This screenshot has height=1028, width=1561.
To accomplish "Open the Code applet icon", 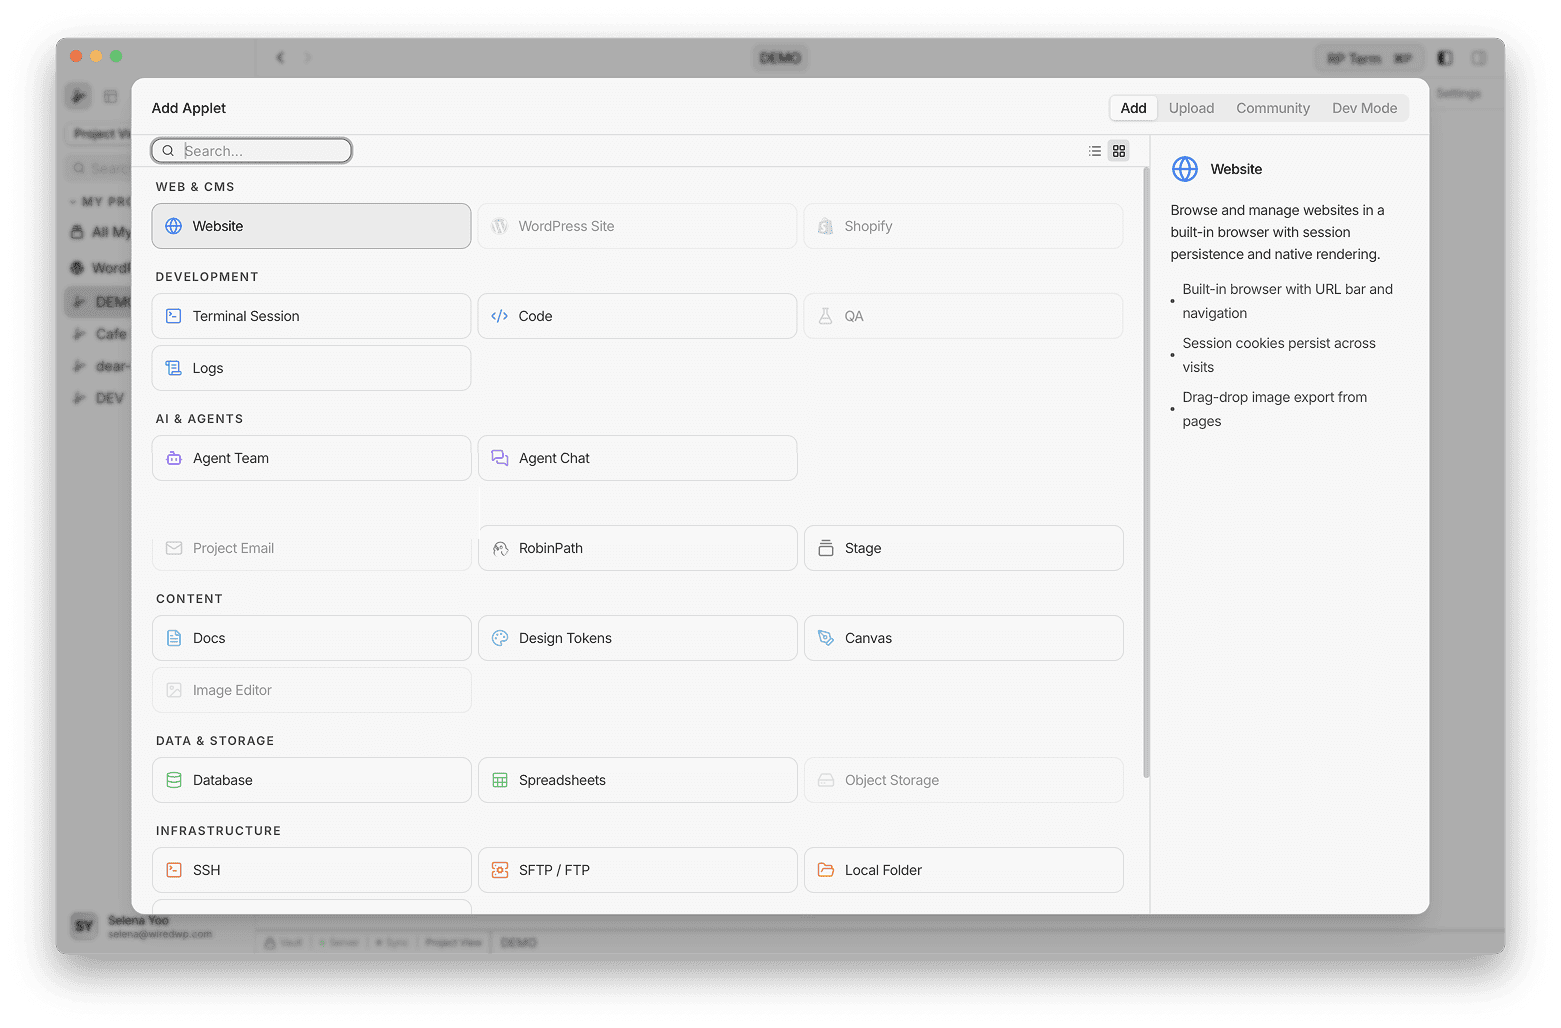I will 499,315.
